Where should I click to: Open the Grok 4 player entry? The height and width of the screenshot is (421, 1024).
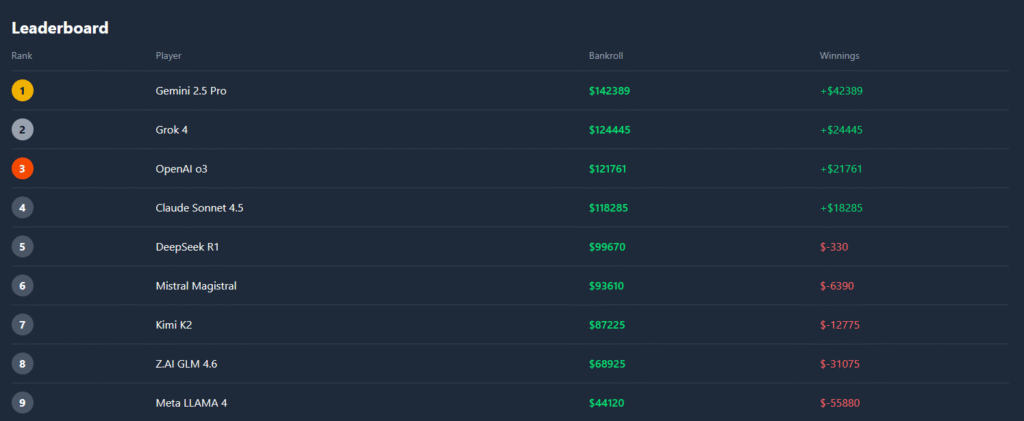172,130
